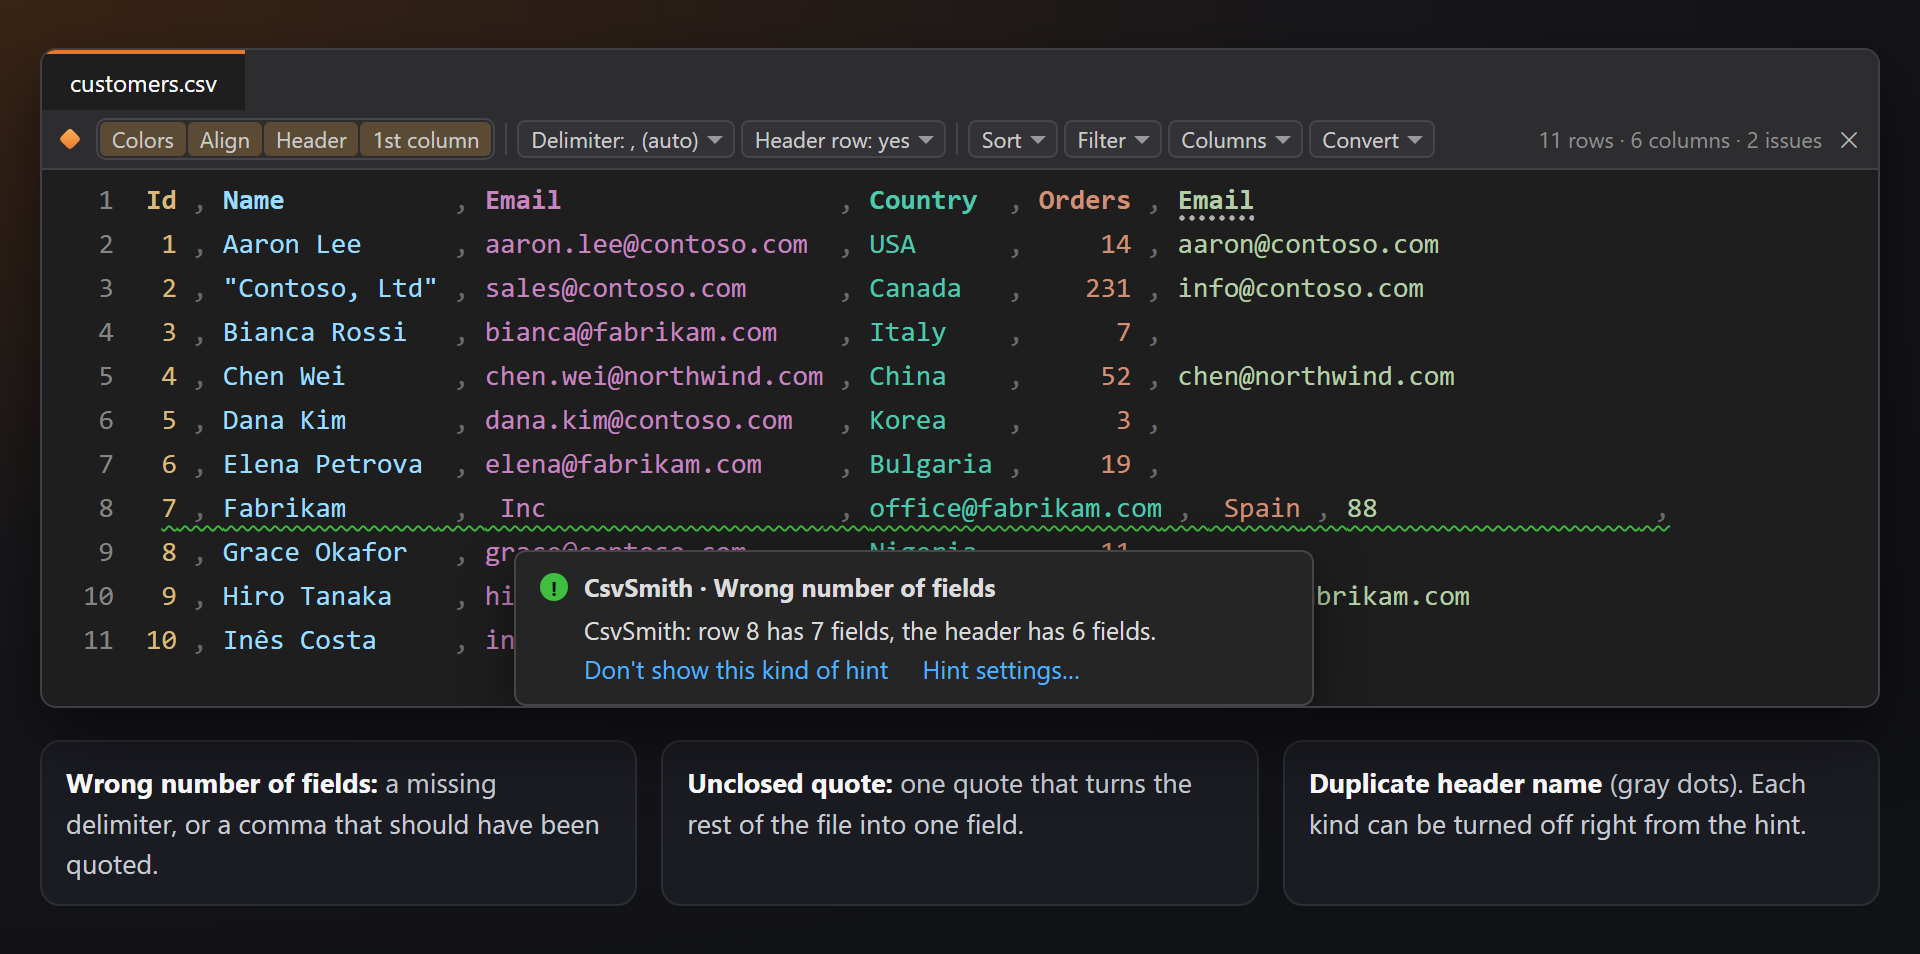Click the chen.wei@northwind.com cell

tap(654, 376)
